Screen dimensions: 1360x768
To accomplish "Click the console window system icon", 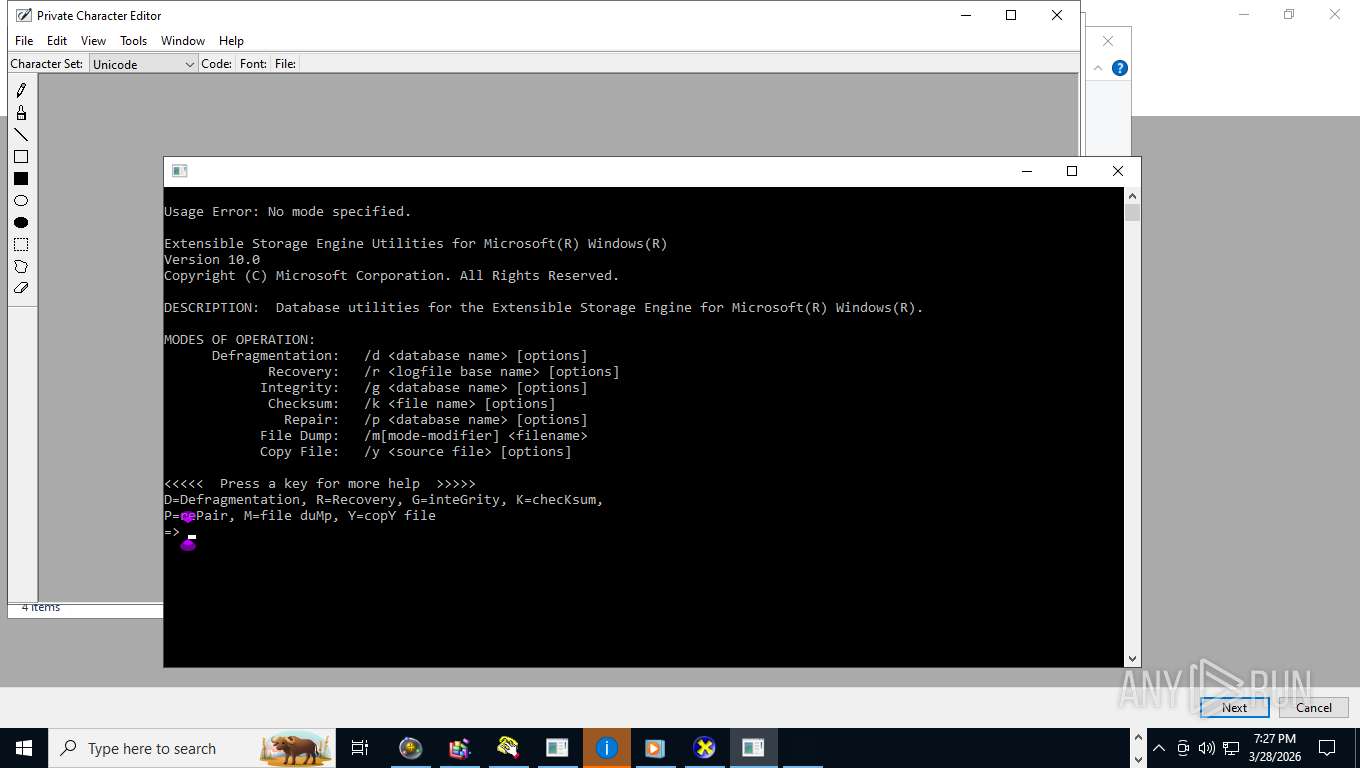I will 180,171.
